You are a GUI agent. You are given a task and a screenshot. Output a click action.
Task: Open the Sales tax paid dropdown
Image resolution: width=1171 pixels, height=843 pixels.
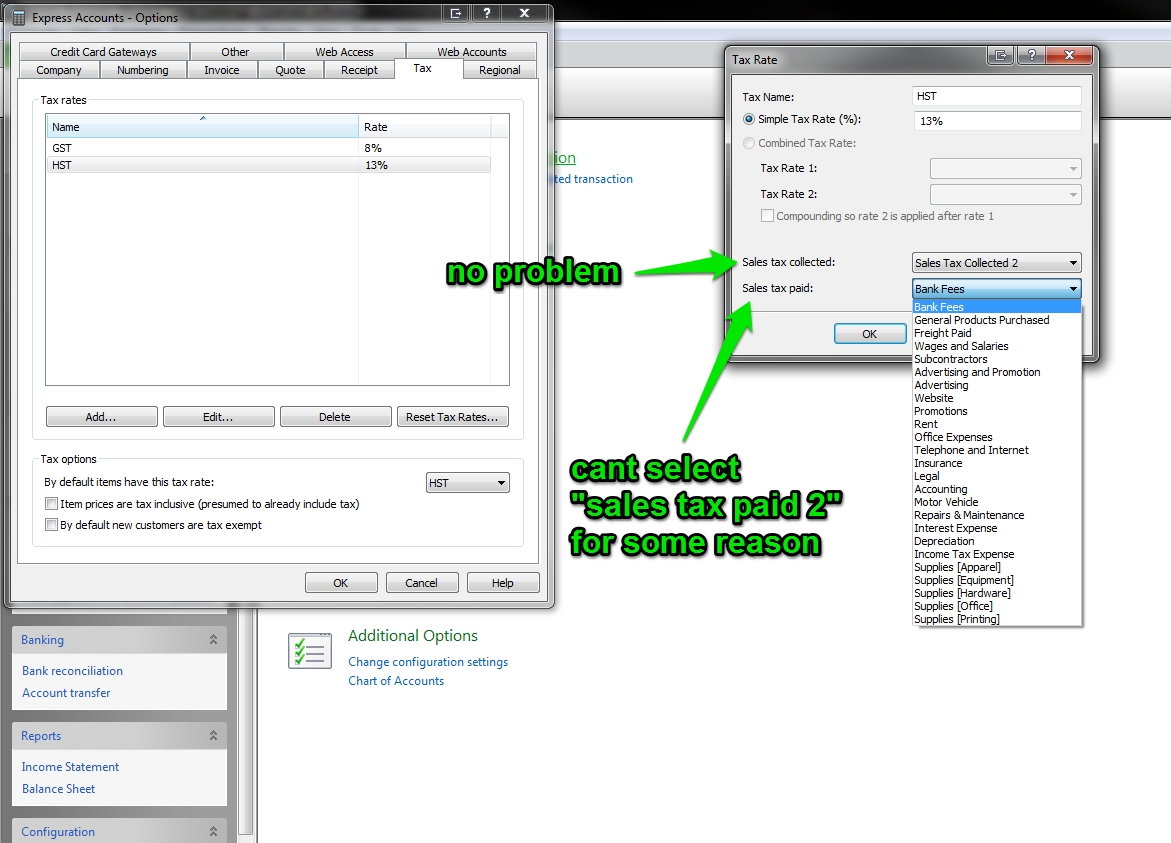click(996, 289)
